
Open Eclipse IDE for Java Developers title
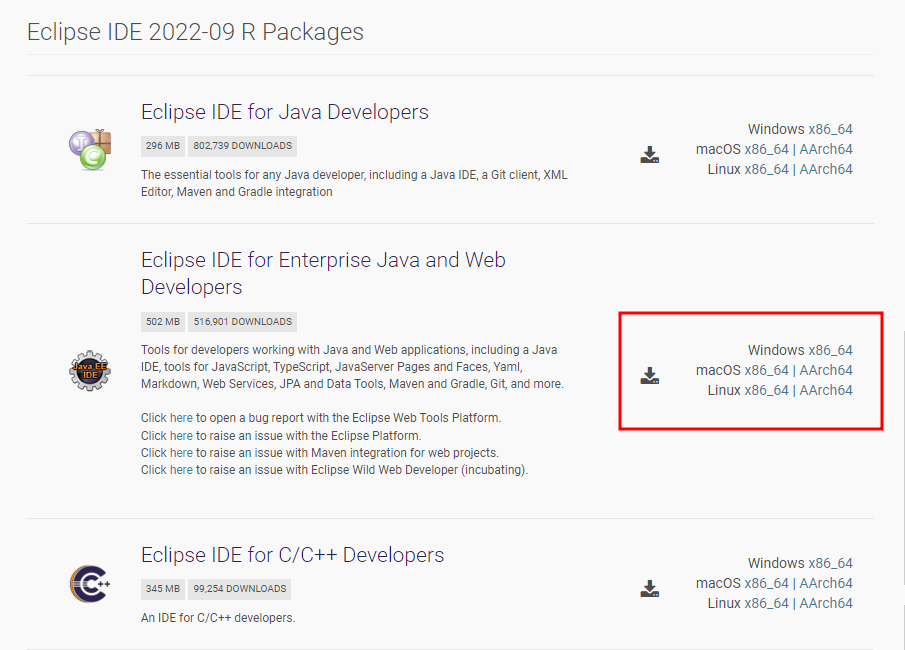[285, 112]
